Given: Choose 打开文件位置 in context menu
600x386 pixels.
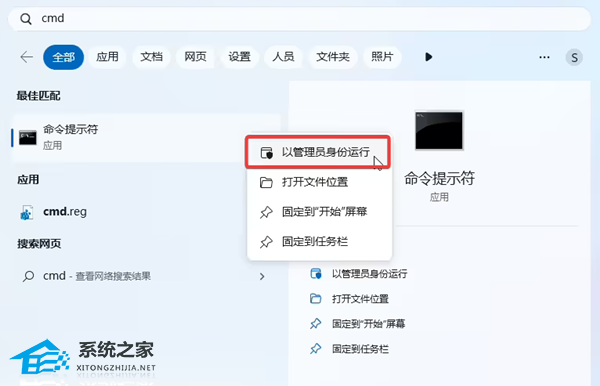Looking at the screenshot, I should (x=320, y=182).
